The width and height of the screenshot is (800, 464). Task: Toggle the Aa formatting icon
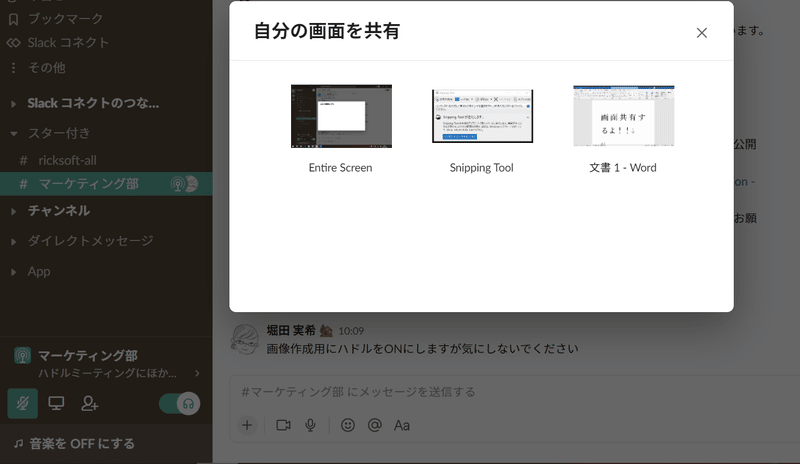402,425
